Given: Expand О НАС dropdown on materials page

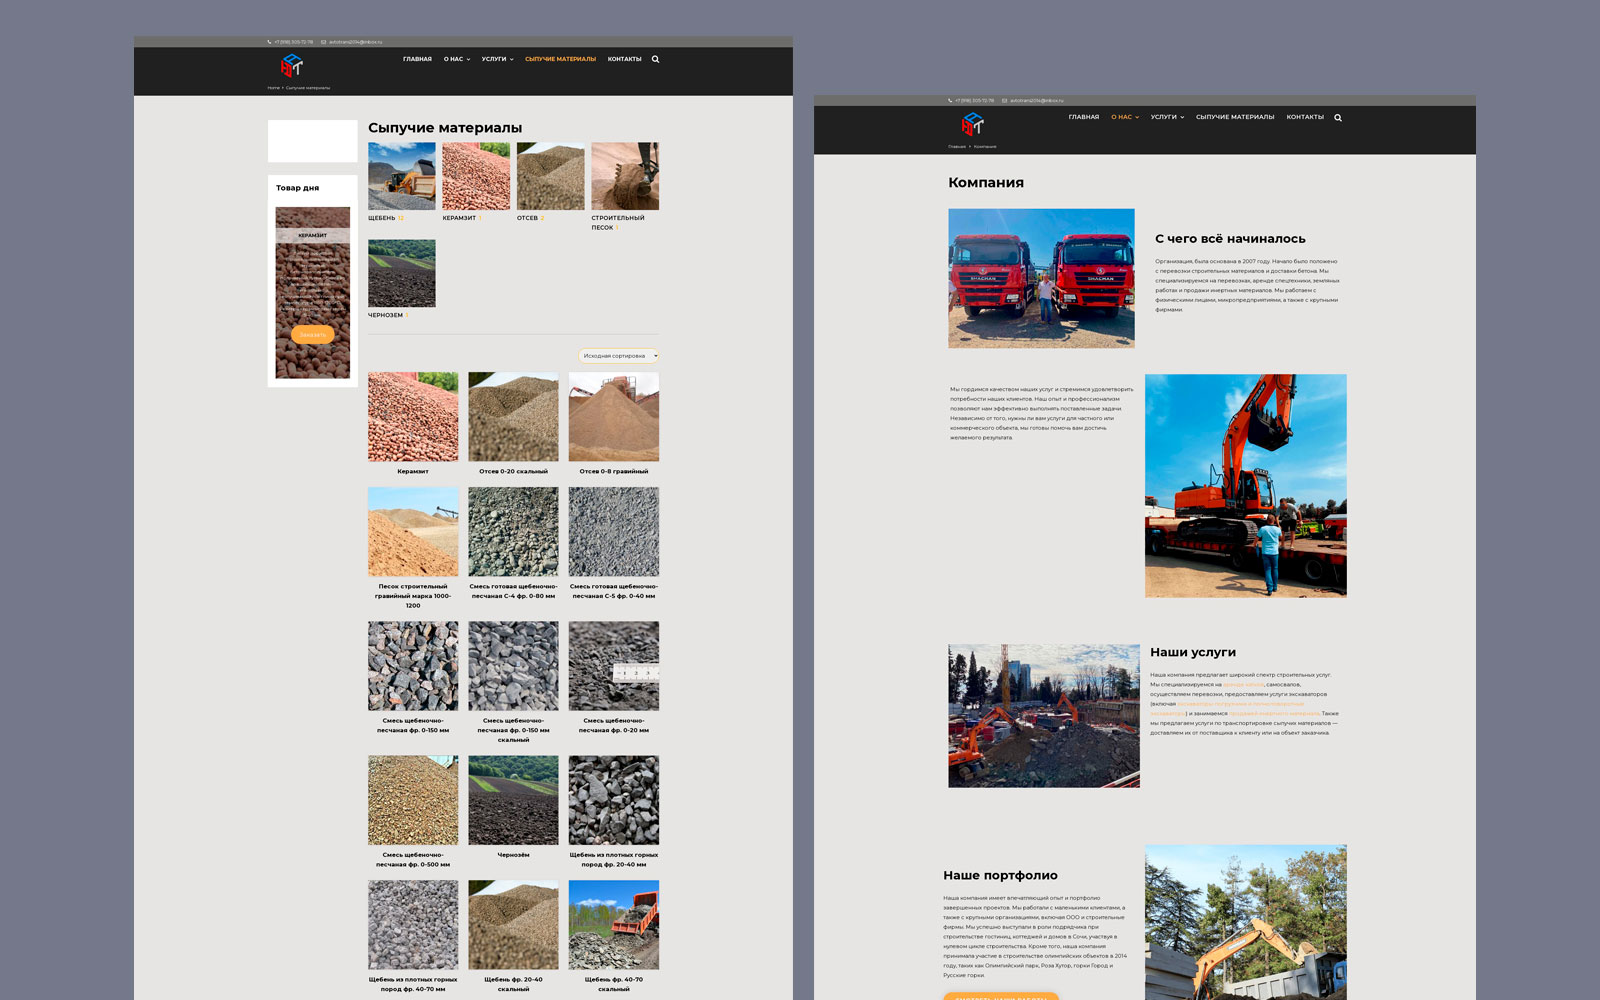Looking at the screenshot, I should (457, 59).
